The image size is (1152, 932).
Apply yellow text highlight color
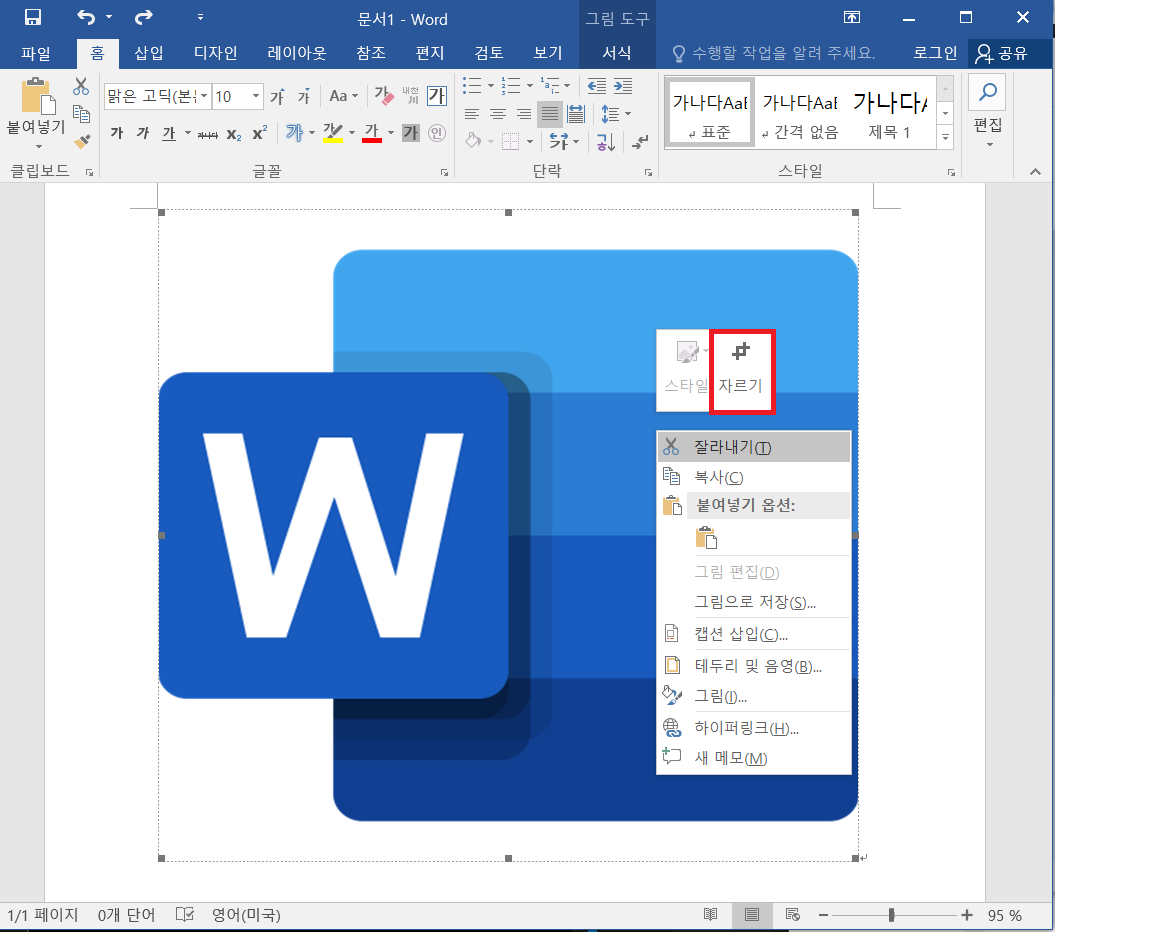[x=333, y=133]
